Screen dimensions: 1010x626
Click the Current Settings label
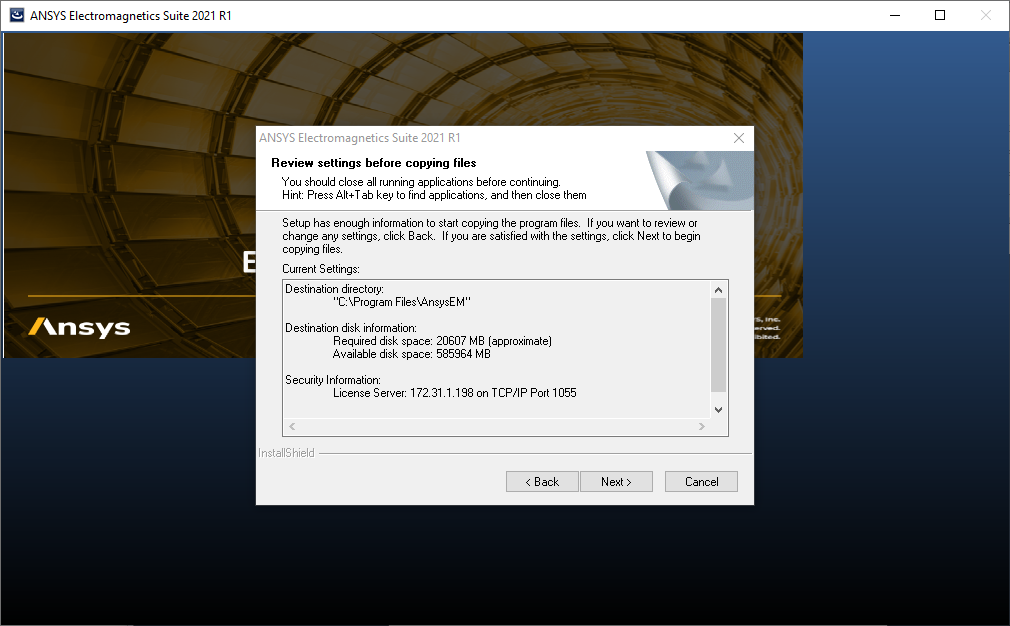pos(321,269)
